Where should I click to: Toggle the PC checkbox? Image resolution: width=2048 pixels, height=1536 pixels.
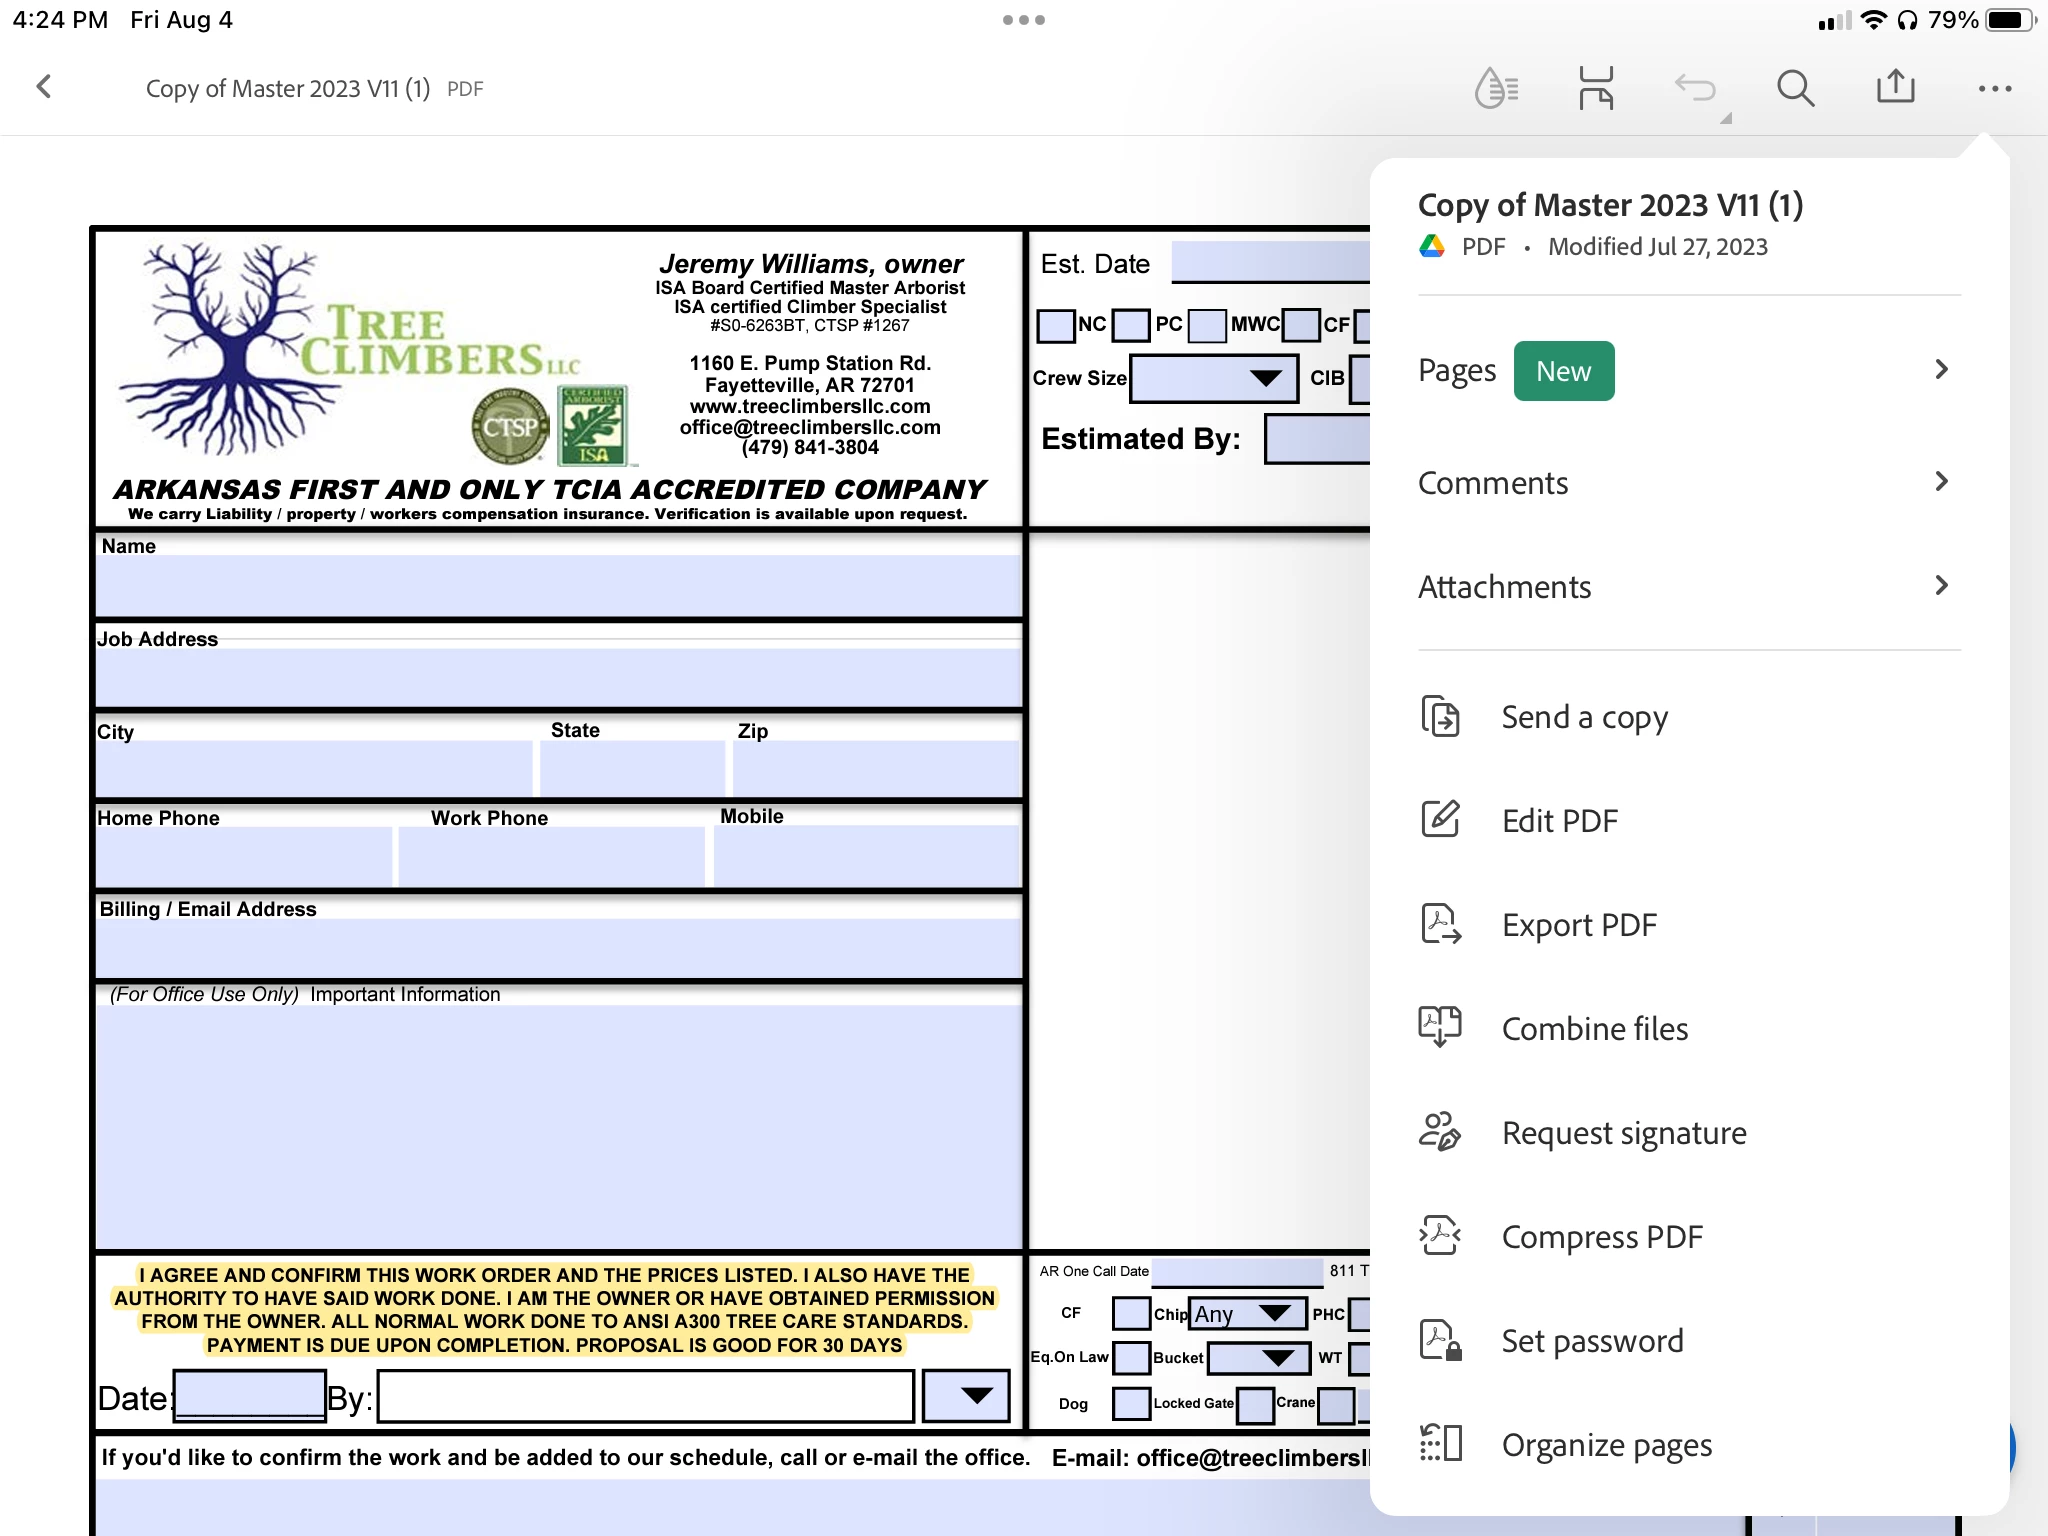click(1132, 325)
